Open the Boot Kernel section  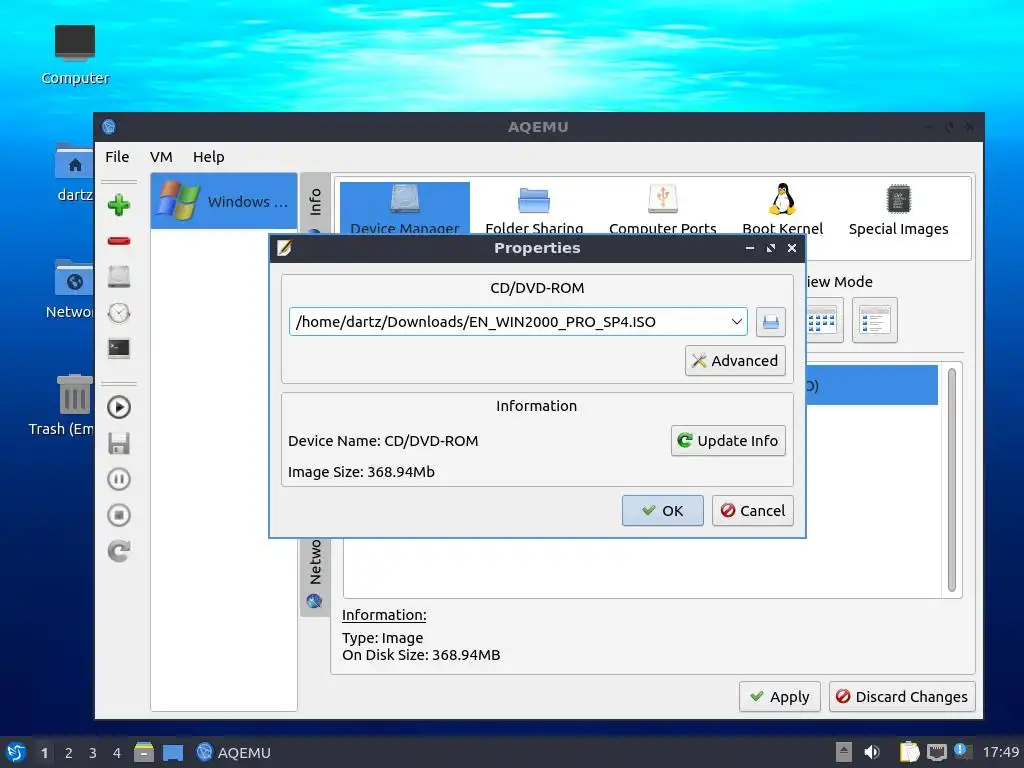pyautogui.click(x=782, y=209)
